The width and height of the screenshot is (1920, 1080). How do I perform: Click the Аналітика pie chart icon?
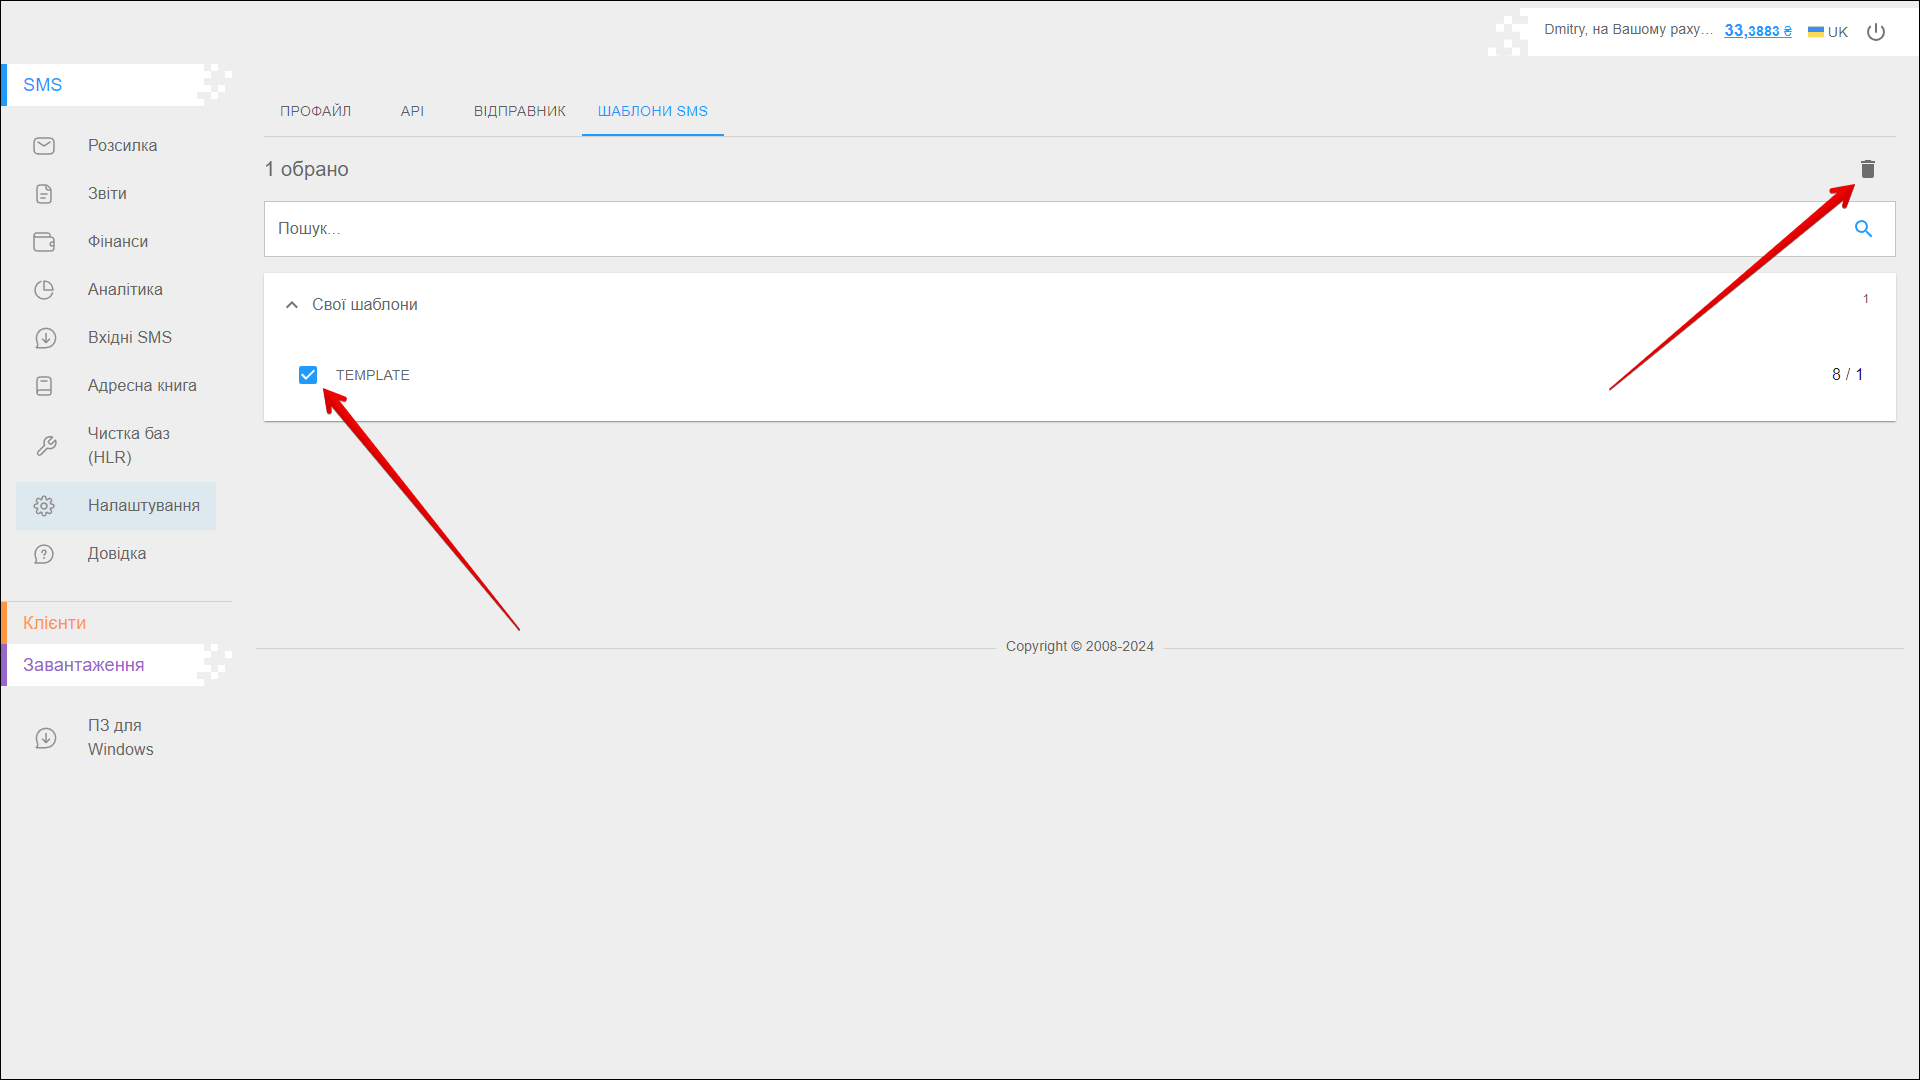[x=44, y=290]
